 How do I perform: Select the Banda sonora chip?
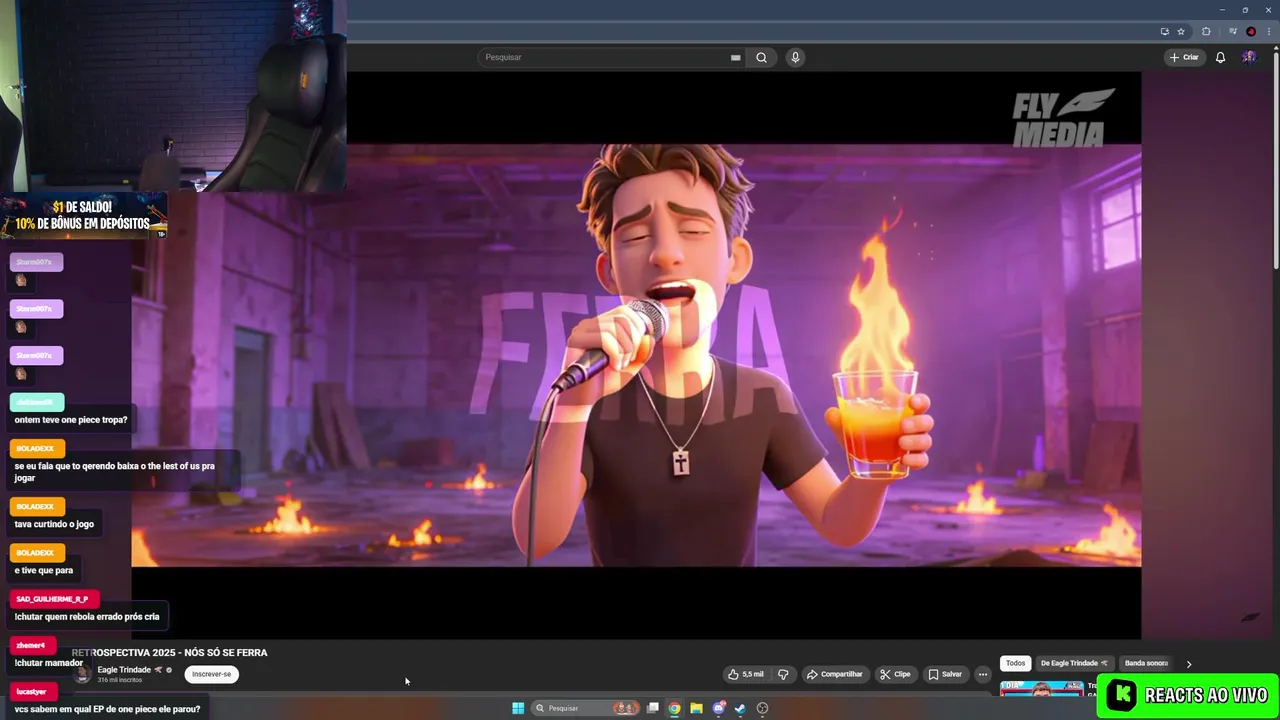(1146, 663)
